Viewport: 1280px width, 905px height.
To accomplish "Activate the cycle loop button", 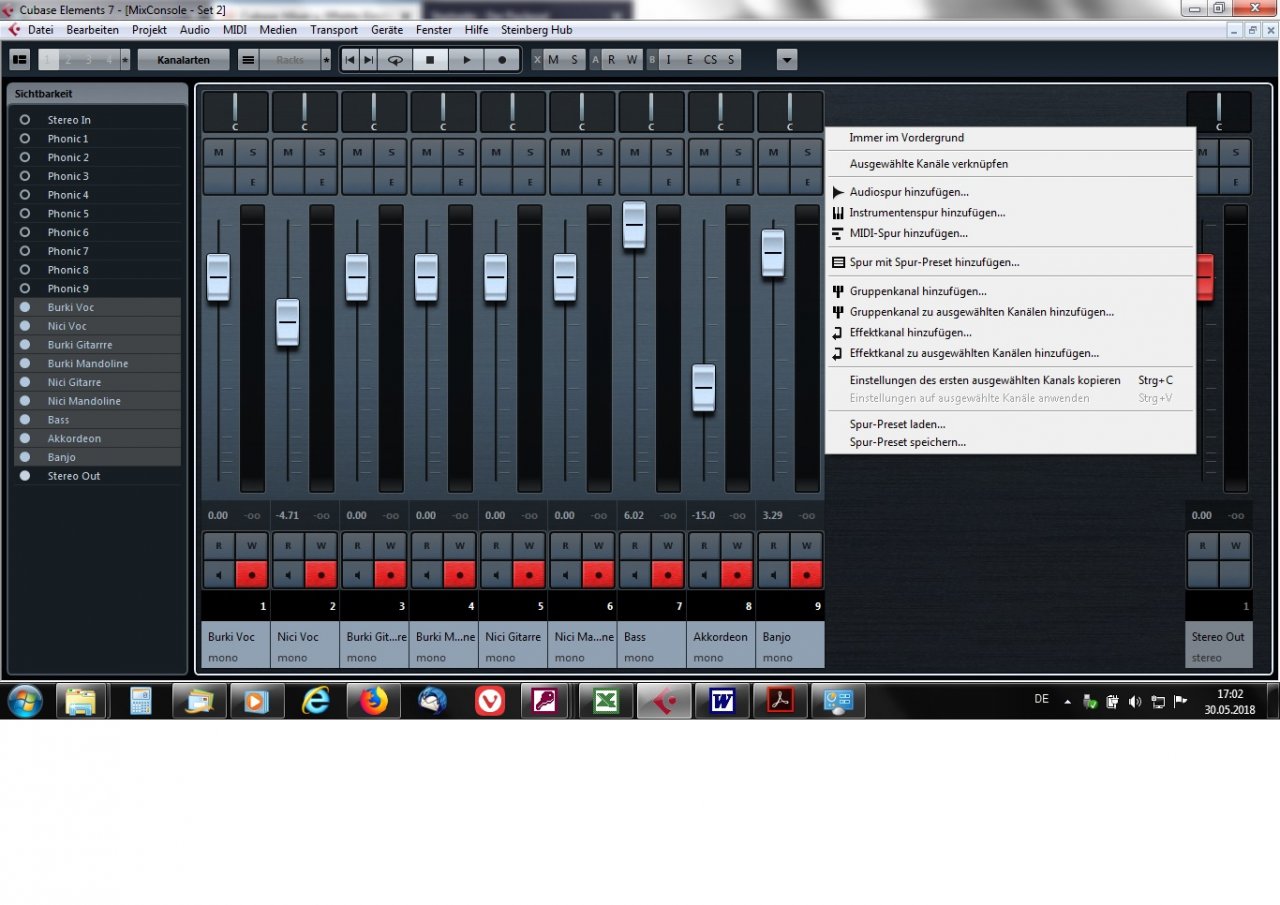I will (x=395, y=60).
